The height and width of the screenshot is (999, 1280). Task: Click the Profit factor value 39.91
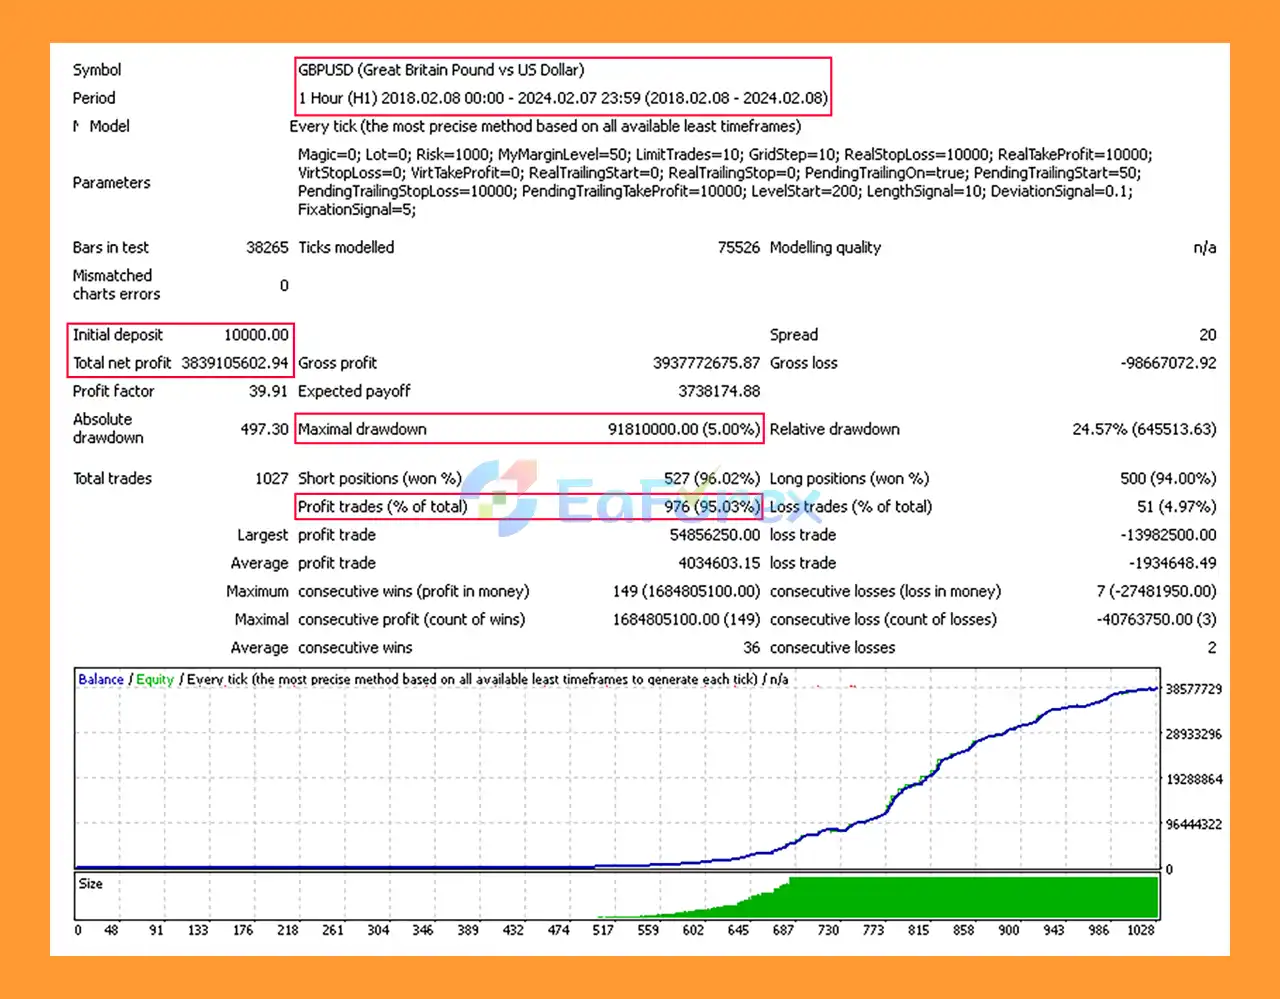(268, 391)
